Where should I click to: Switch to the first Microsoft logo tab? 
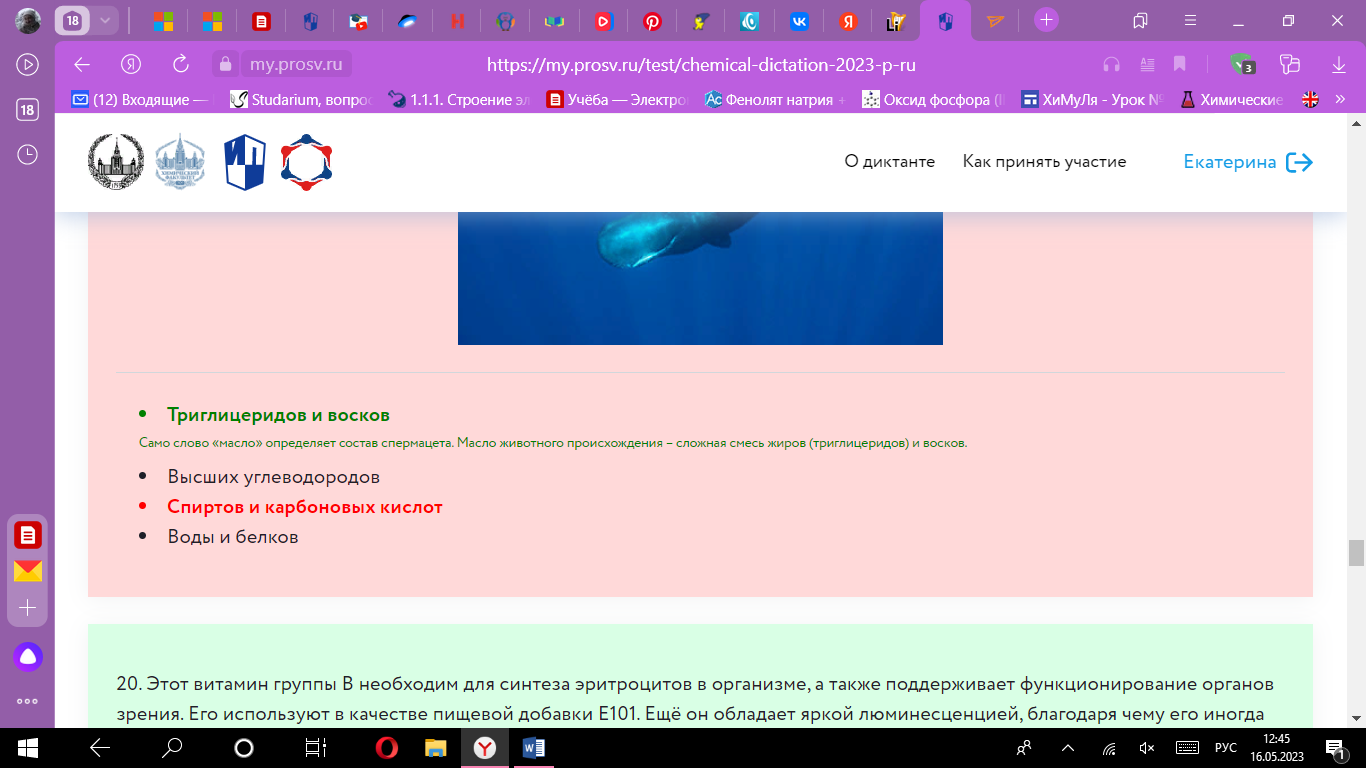point(163,20)
